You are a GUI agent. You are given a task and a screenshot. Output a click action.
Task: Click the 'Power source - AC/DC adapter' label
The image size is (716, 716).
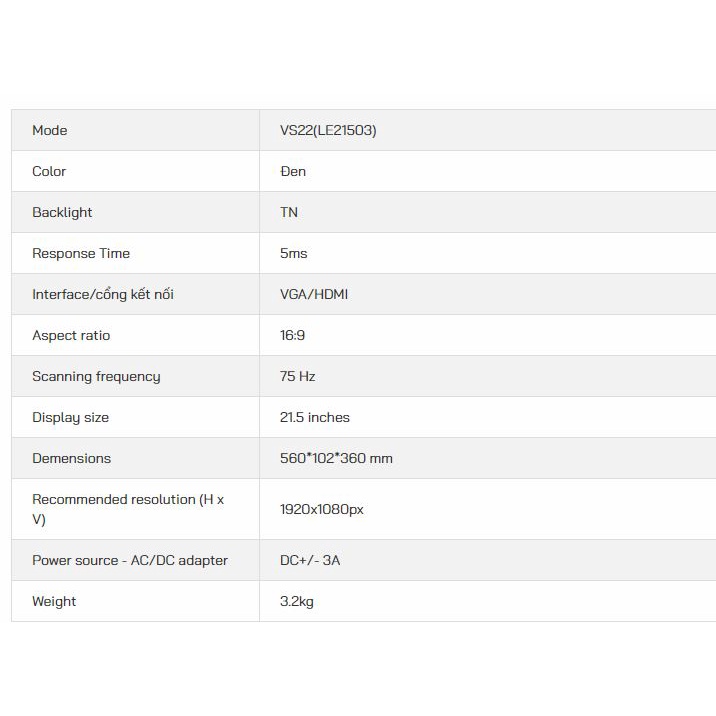pyautogui.click(x=130, y=560)
